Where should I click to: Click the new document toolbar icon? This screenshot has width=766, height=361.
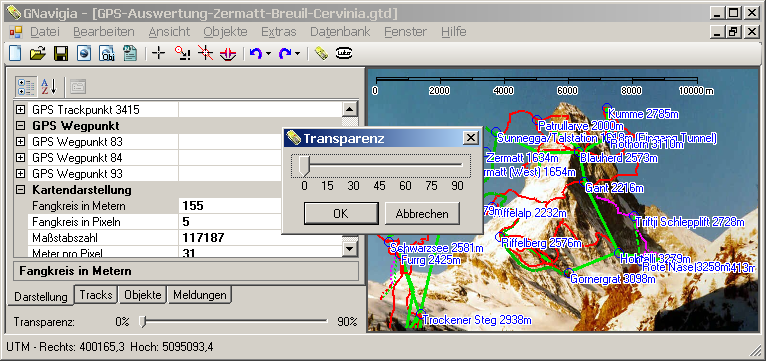(15, 53)
